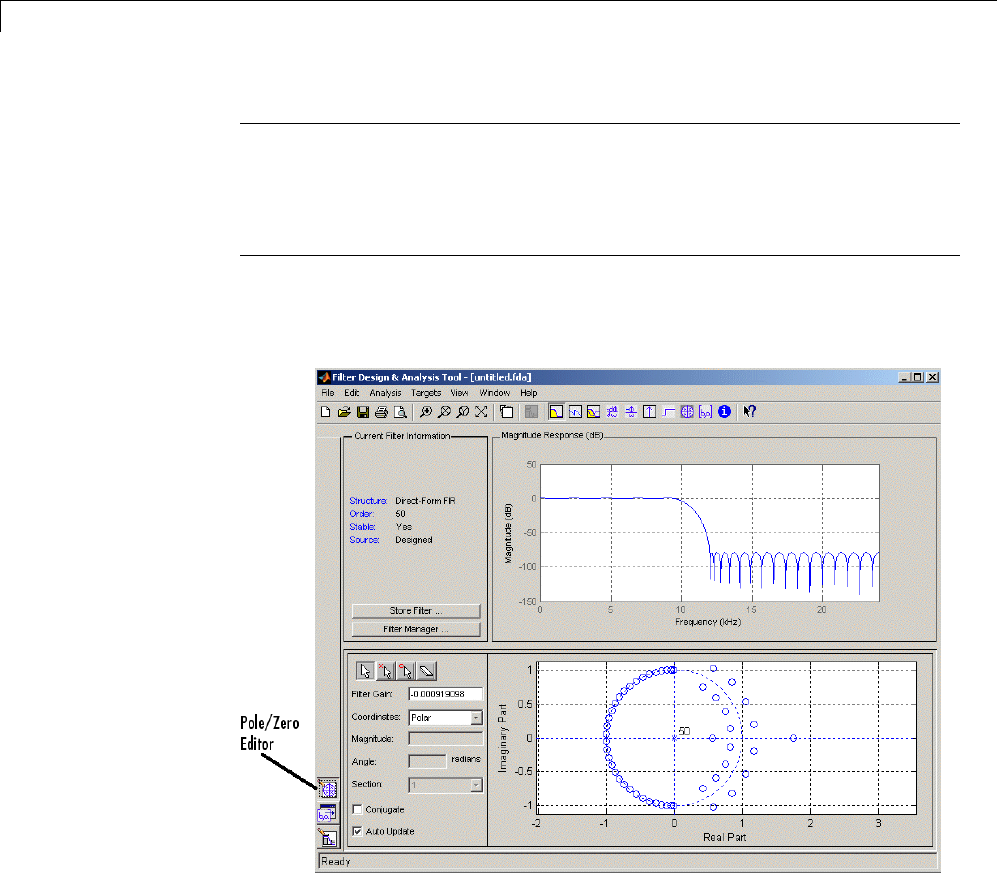Uncheck the Auto Update checkbox
The width and height of the screenshot is (997, 873).
[x=357, y=831]
